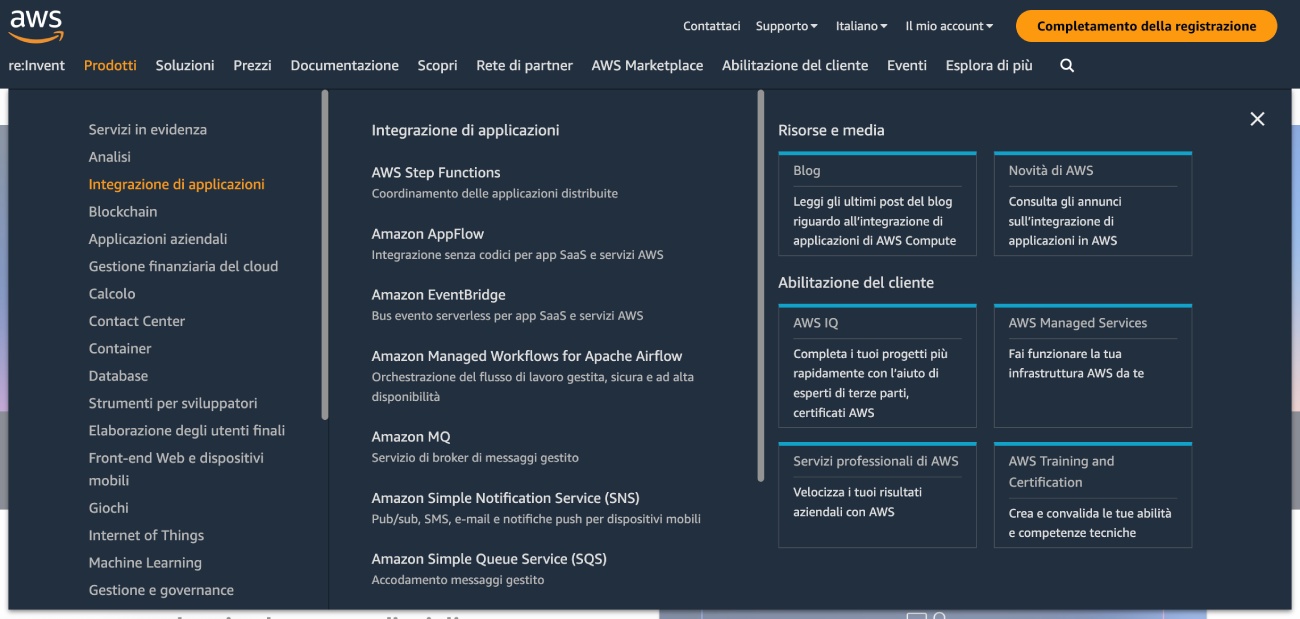Screen dimensions: 1300x619
Task: Close the Prodotti mega menu
Action: pyautogui.click(x=1257, y=119)
